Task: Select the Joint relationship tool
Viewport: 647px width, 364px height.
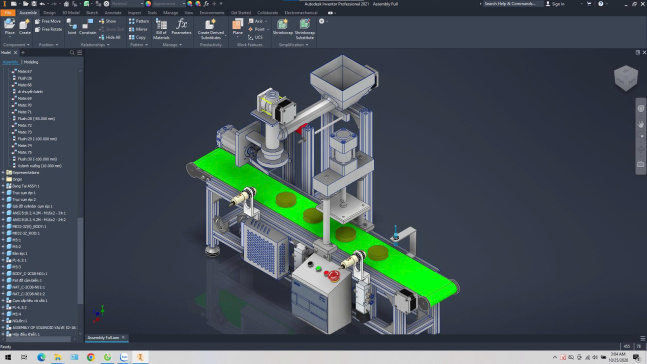Action: [x=72, y=27]
